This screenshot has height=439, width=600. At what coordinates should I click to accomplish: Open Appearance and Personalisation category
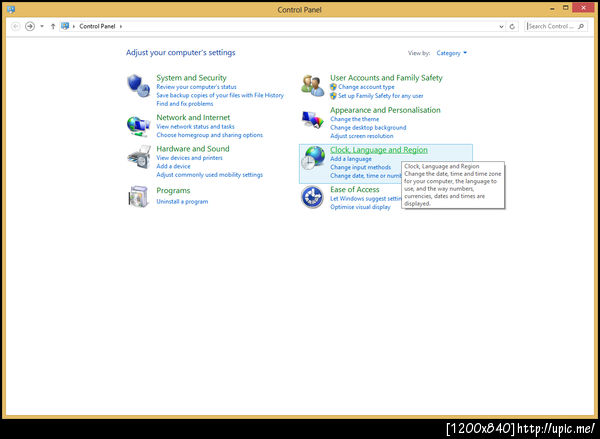(385, 110)
